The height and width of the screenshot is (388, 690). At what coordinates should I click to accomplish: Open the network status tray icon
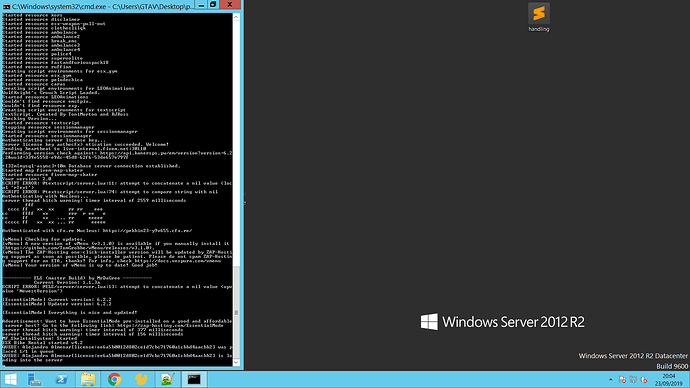coord(633,379)
